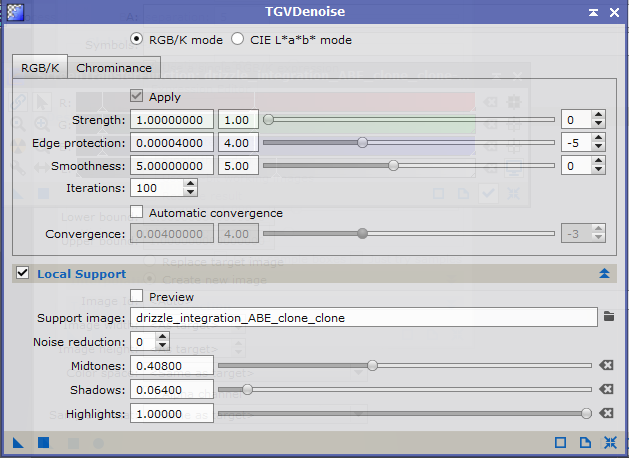Screen dimensions: 629x458
Task: Decrease the Edge protection exponent
Action: [598, 148]
